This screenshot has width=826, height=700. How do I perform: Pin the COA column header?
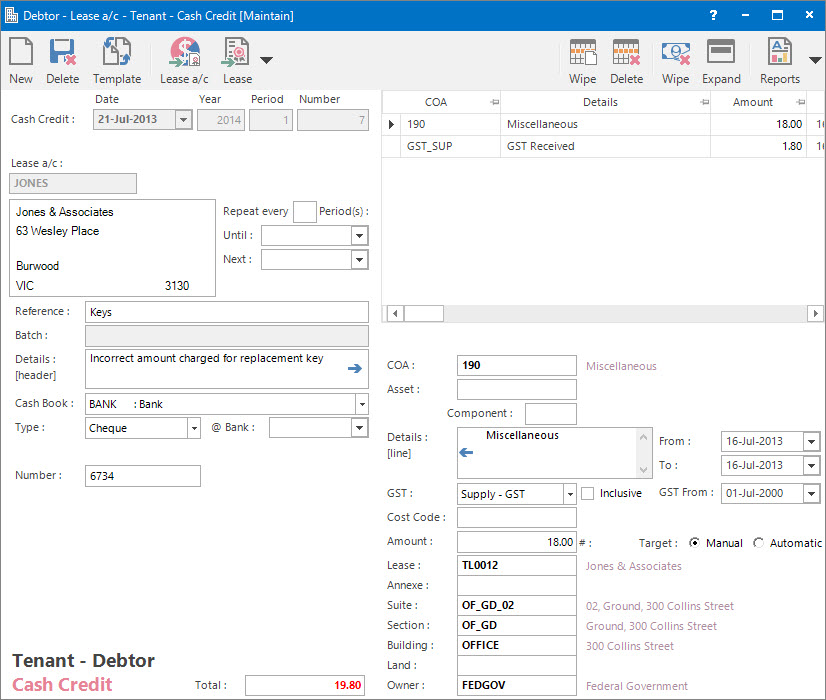494,102
